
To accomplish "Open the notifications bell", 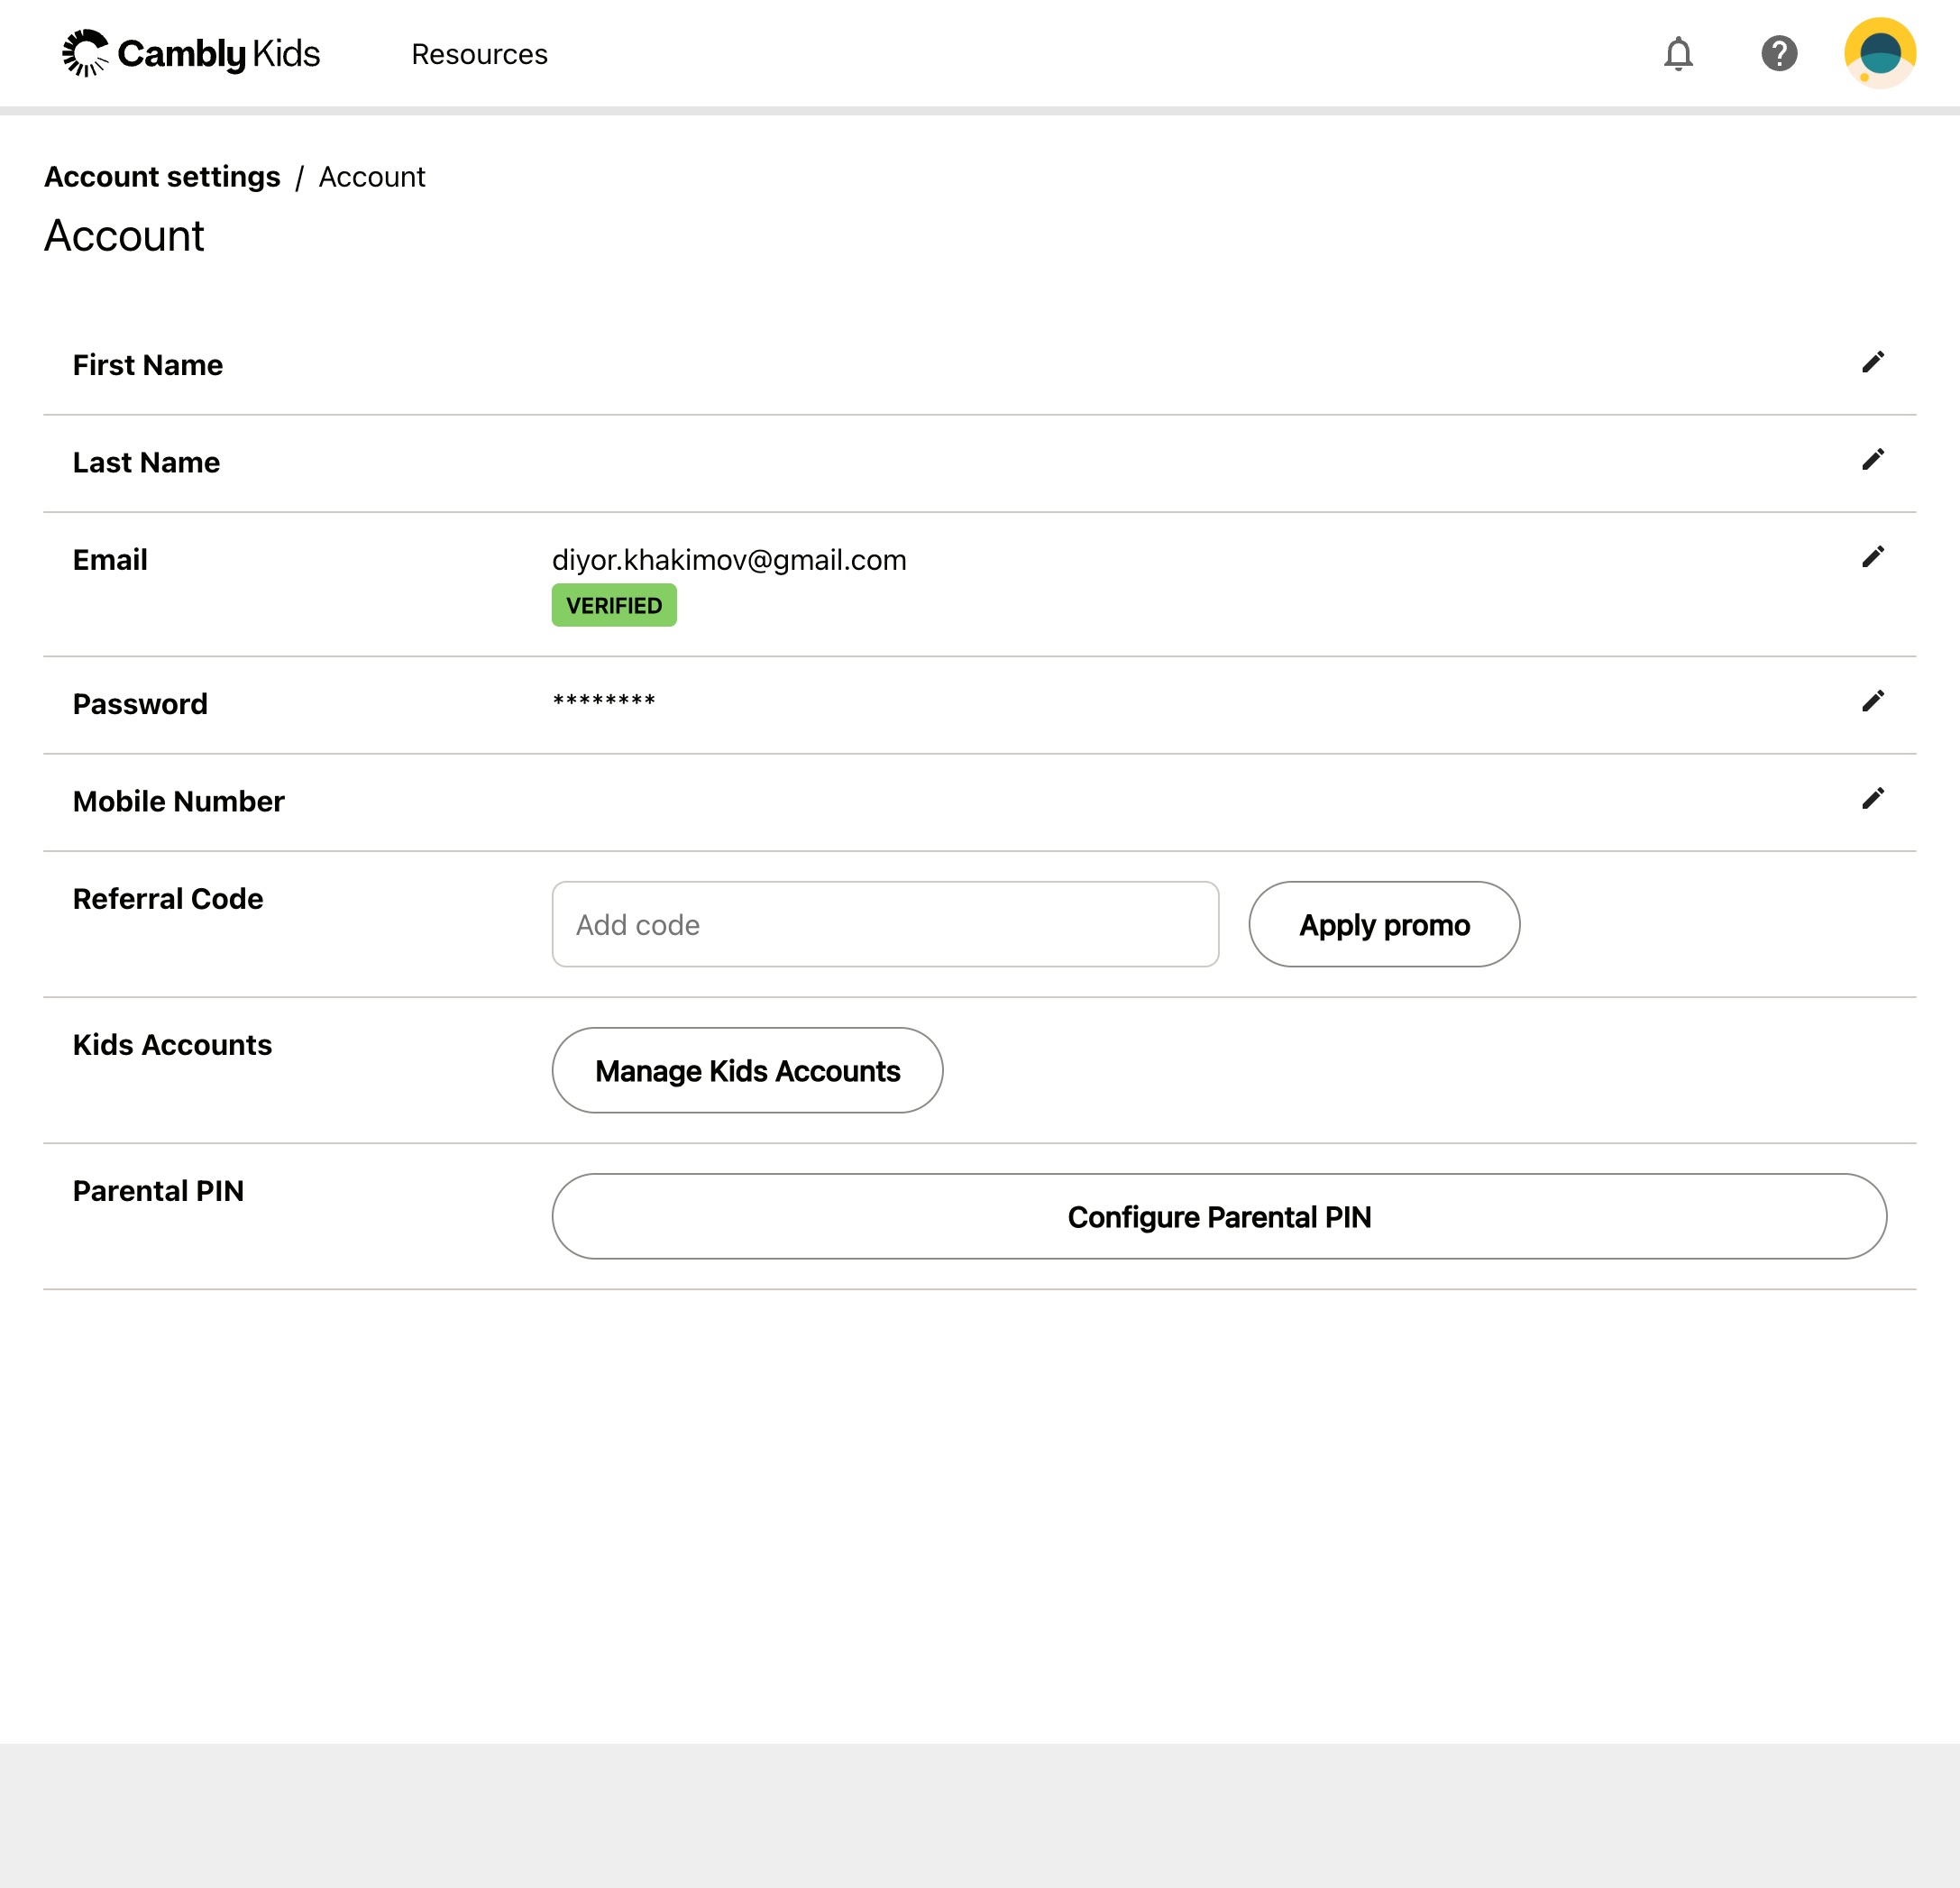I will pyautogui.click(x=1678, y=53).
